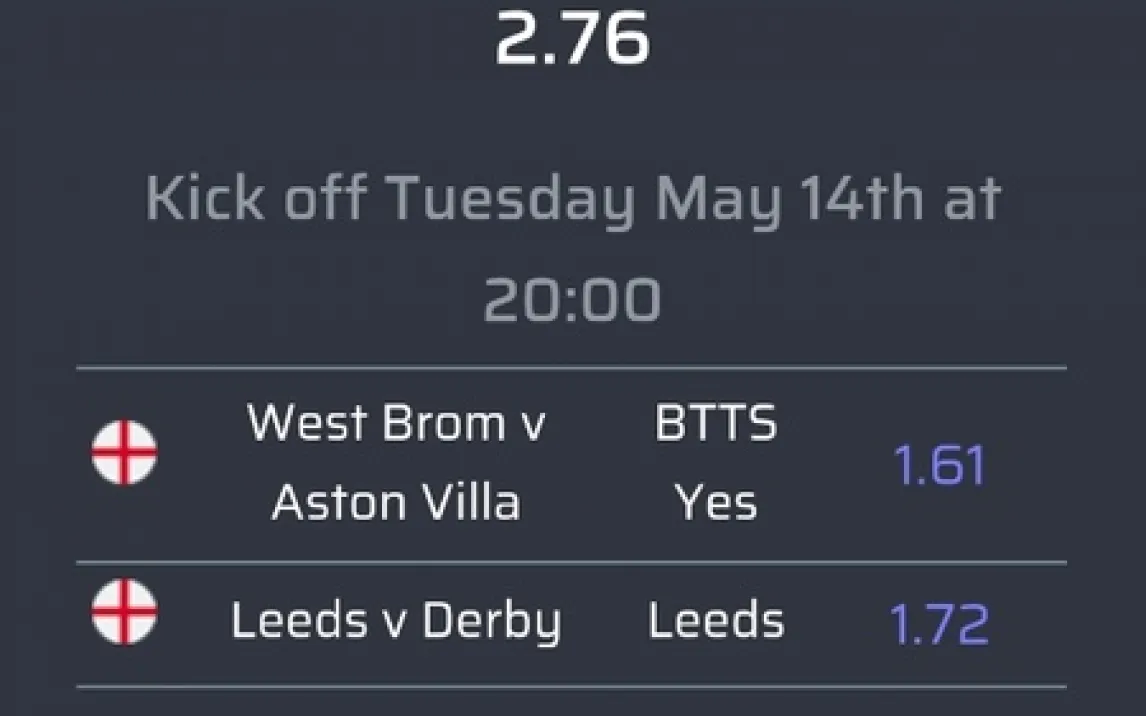Select the 20:00 kick-off time

[x=572, y=299]
